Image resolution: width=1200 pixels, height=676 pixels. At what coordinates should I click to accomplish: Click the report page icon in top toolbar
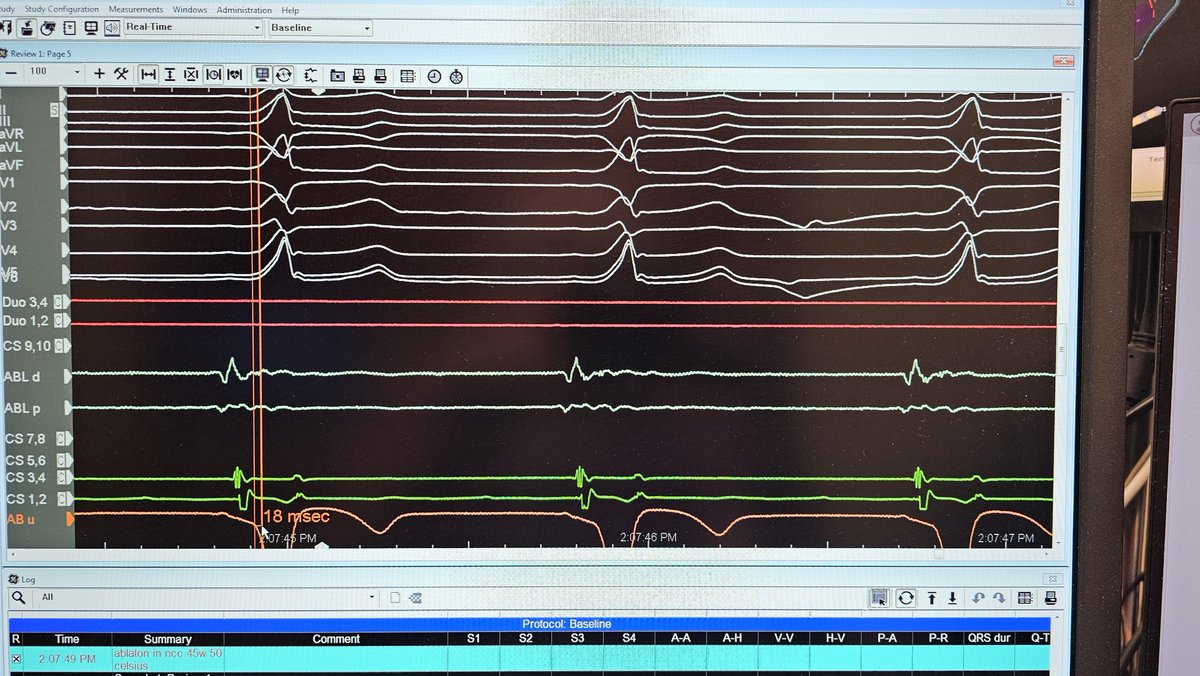point(71,28)
